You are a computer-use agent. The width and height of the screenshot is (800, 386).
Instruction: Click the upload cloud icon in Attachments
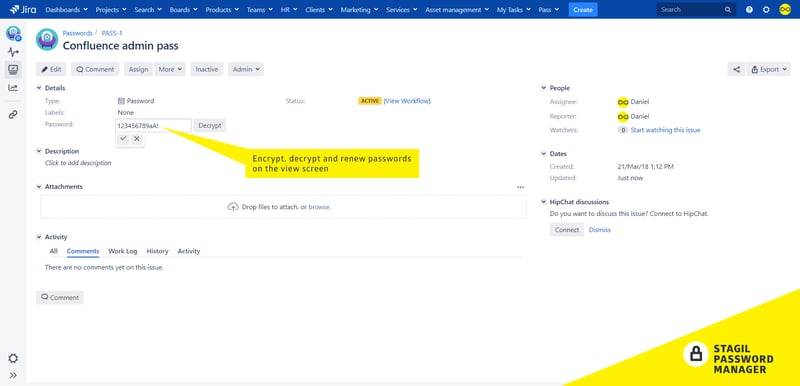tap(233, 207)
